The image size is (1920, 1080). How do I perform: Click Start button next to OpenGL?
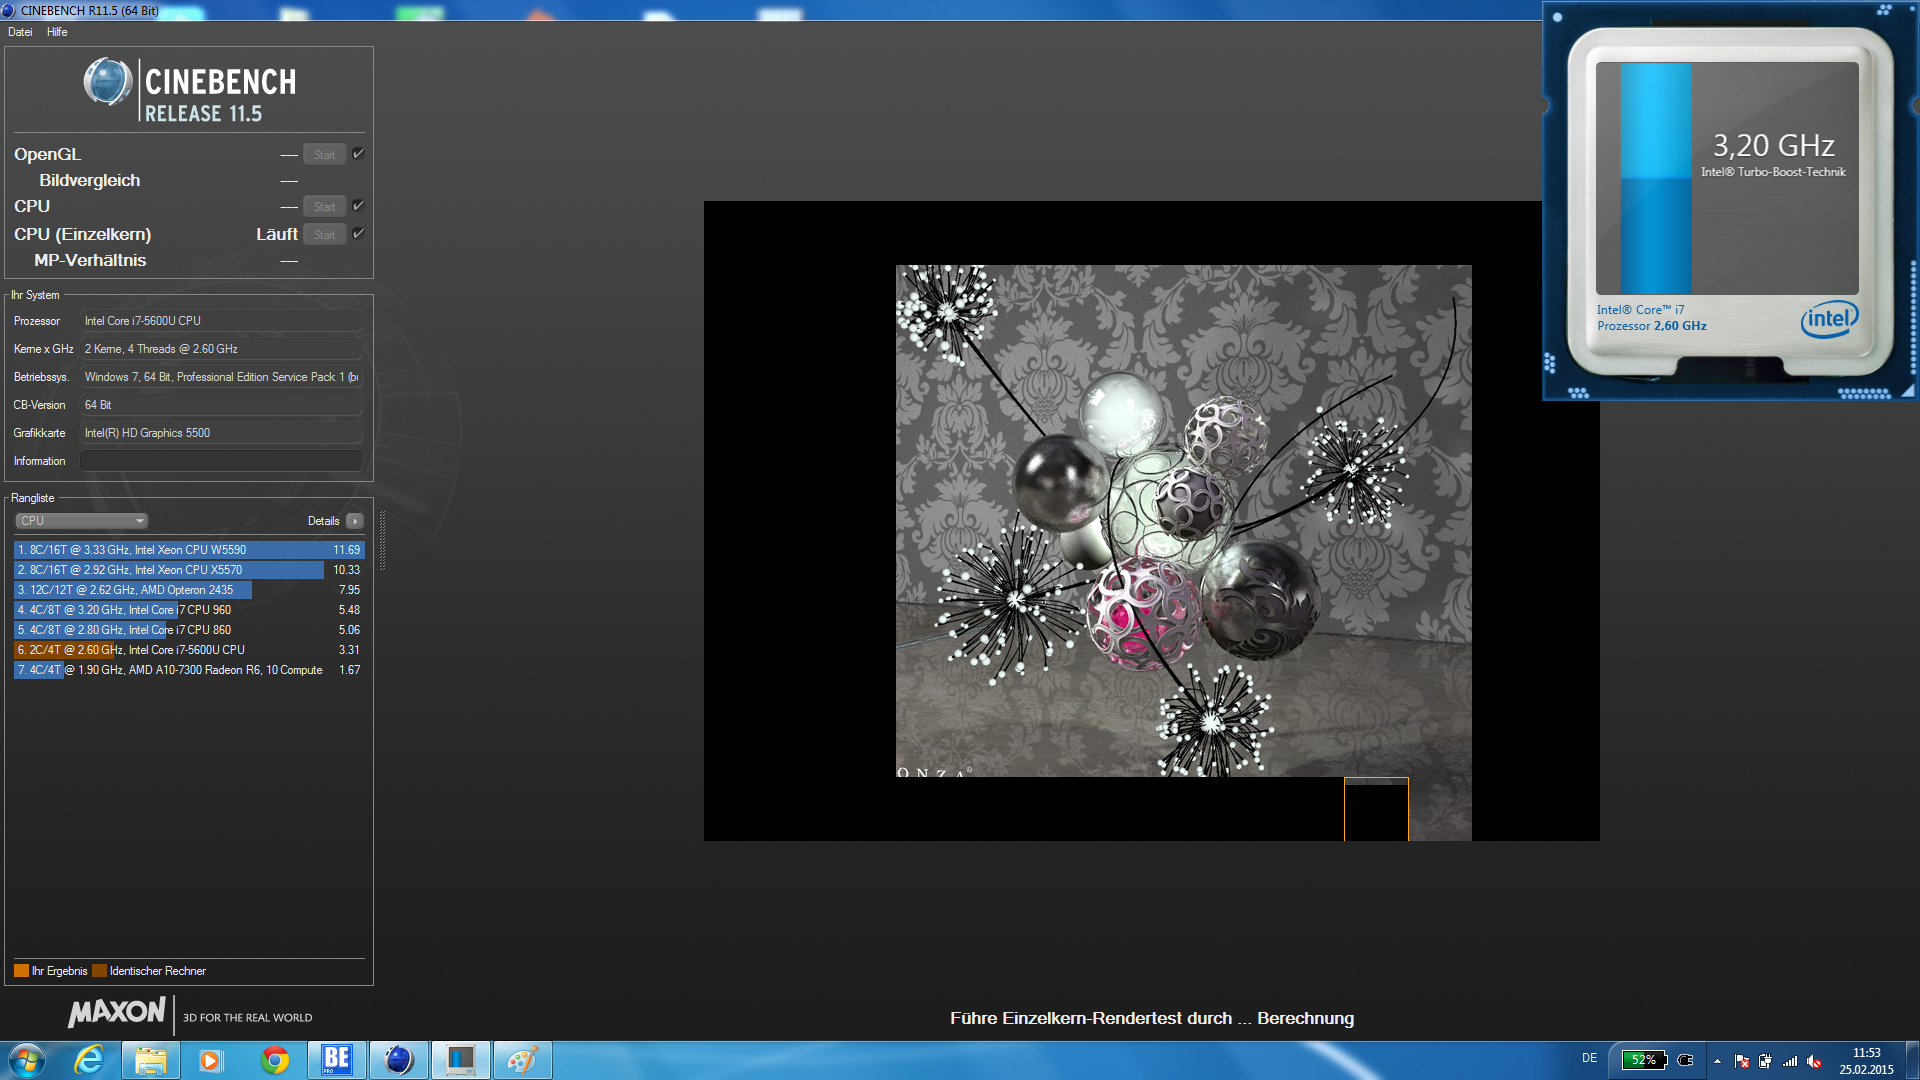324,155
